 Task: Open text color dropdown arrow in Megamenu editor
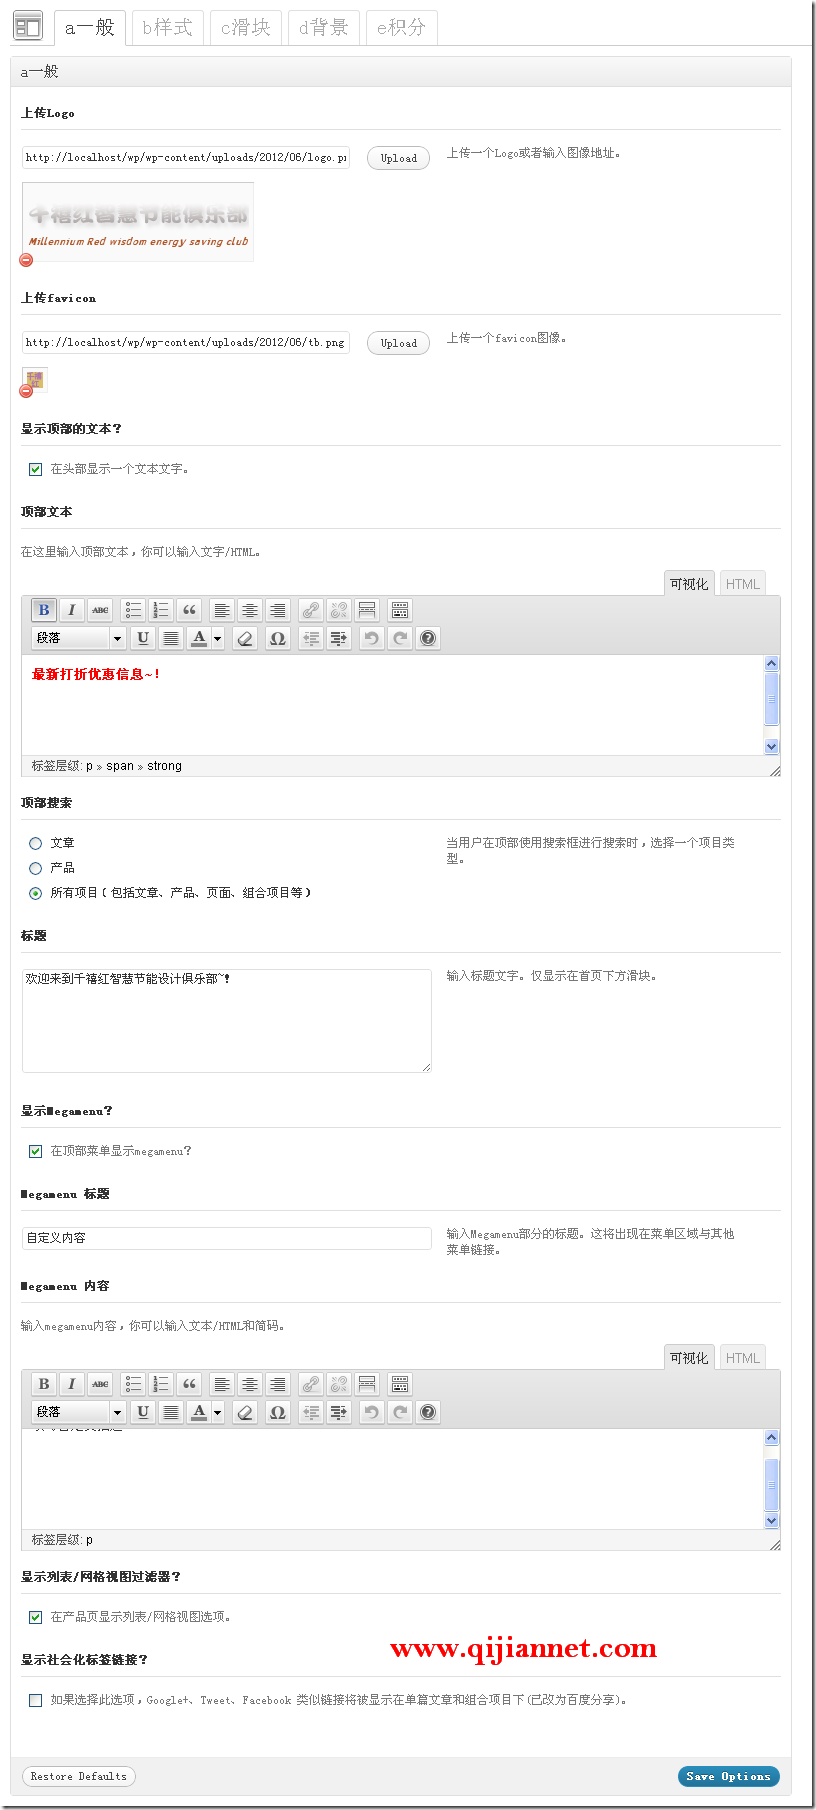[218, 1412]
